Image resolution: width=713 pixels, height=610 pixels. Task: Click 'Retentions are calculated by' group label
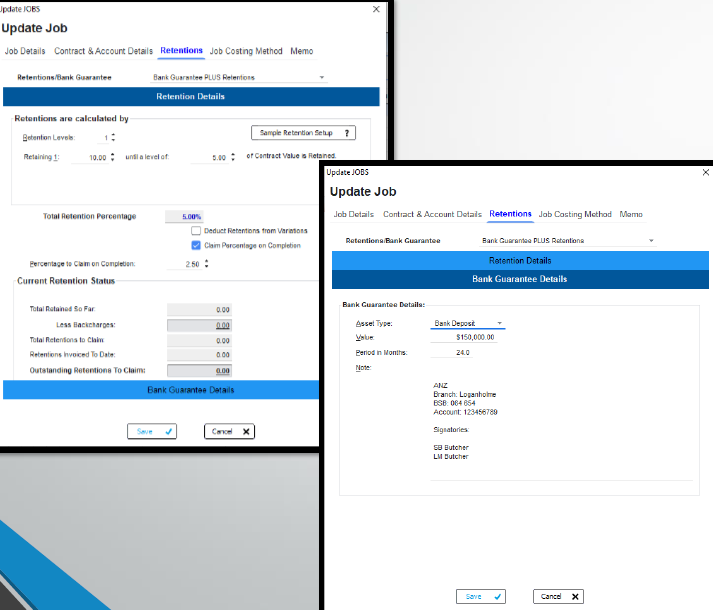[71, 118]
